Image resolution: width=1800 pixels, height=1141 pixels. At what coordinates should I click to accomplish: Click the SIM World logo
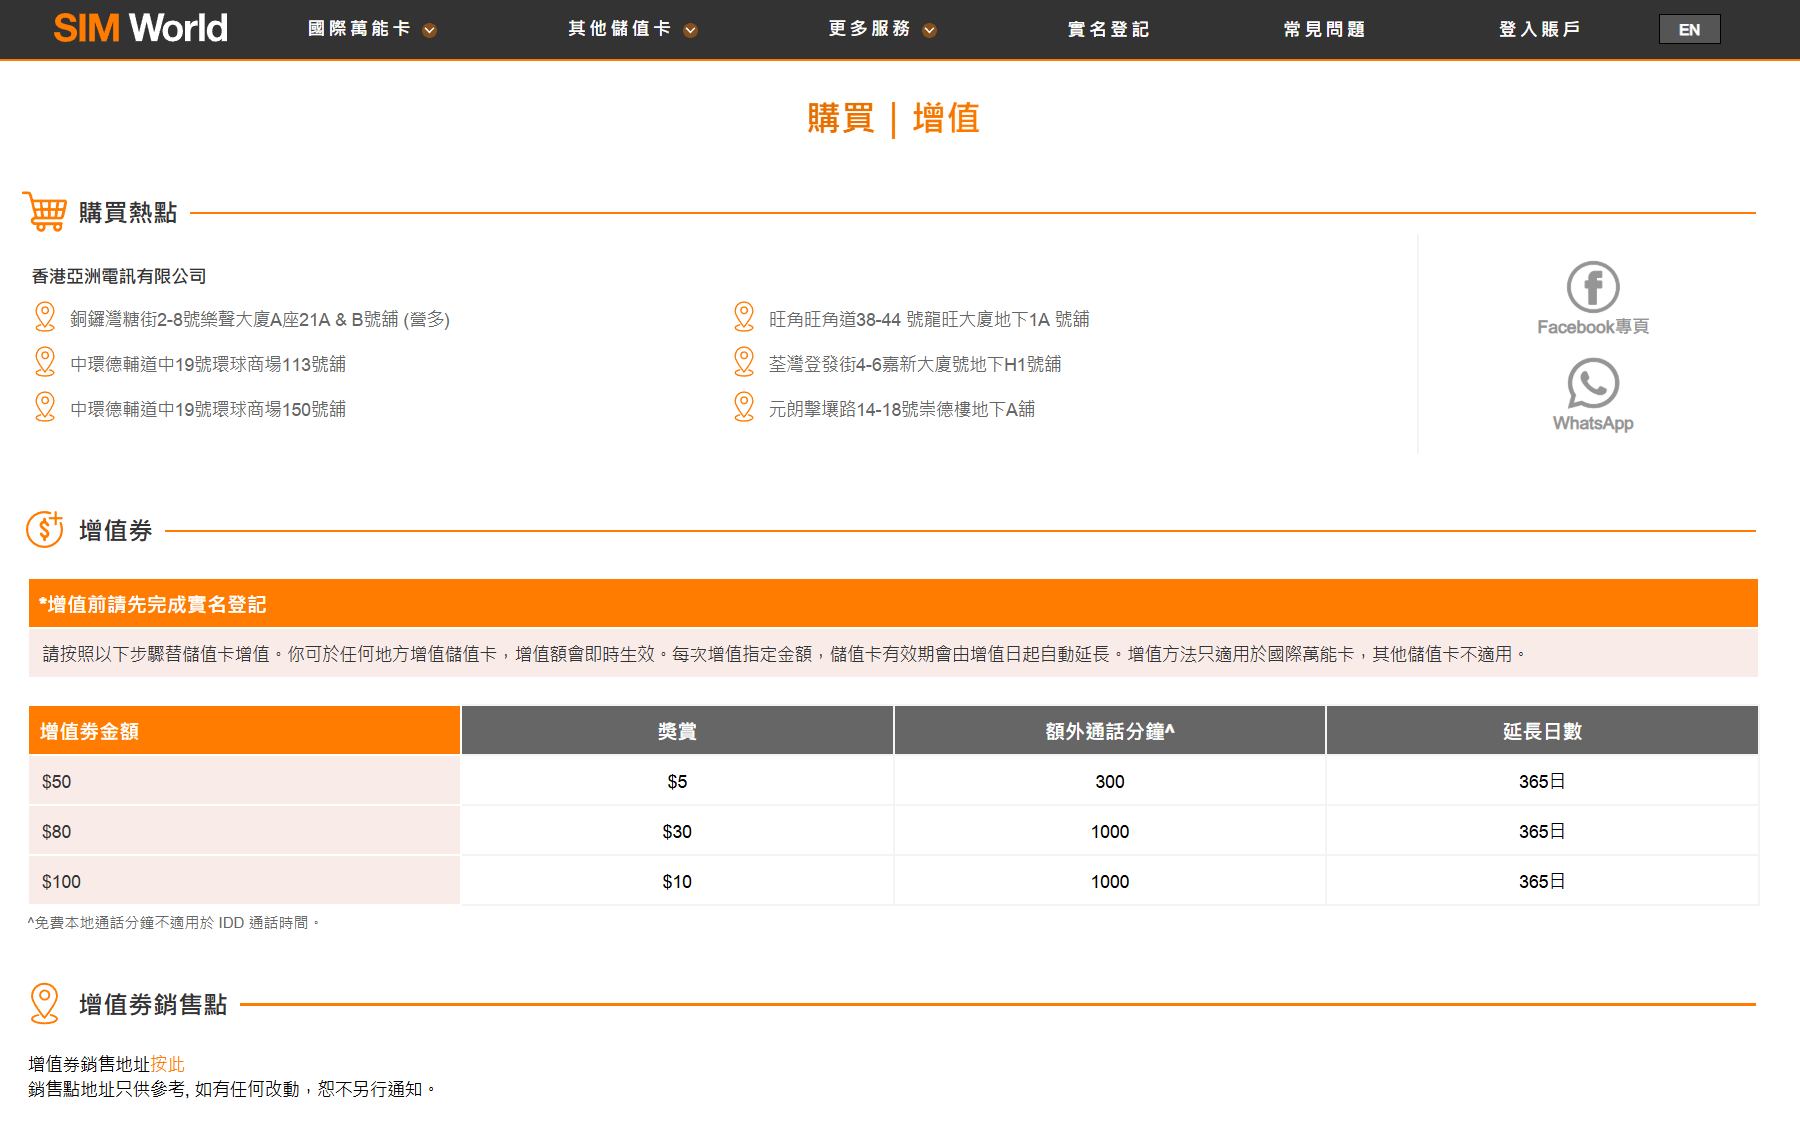click(x=140, y=28)
